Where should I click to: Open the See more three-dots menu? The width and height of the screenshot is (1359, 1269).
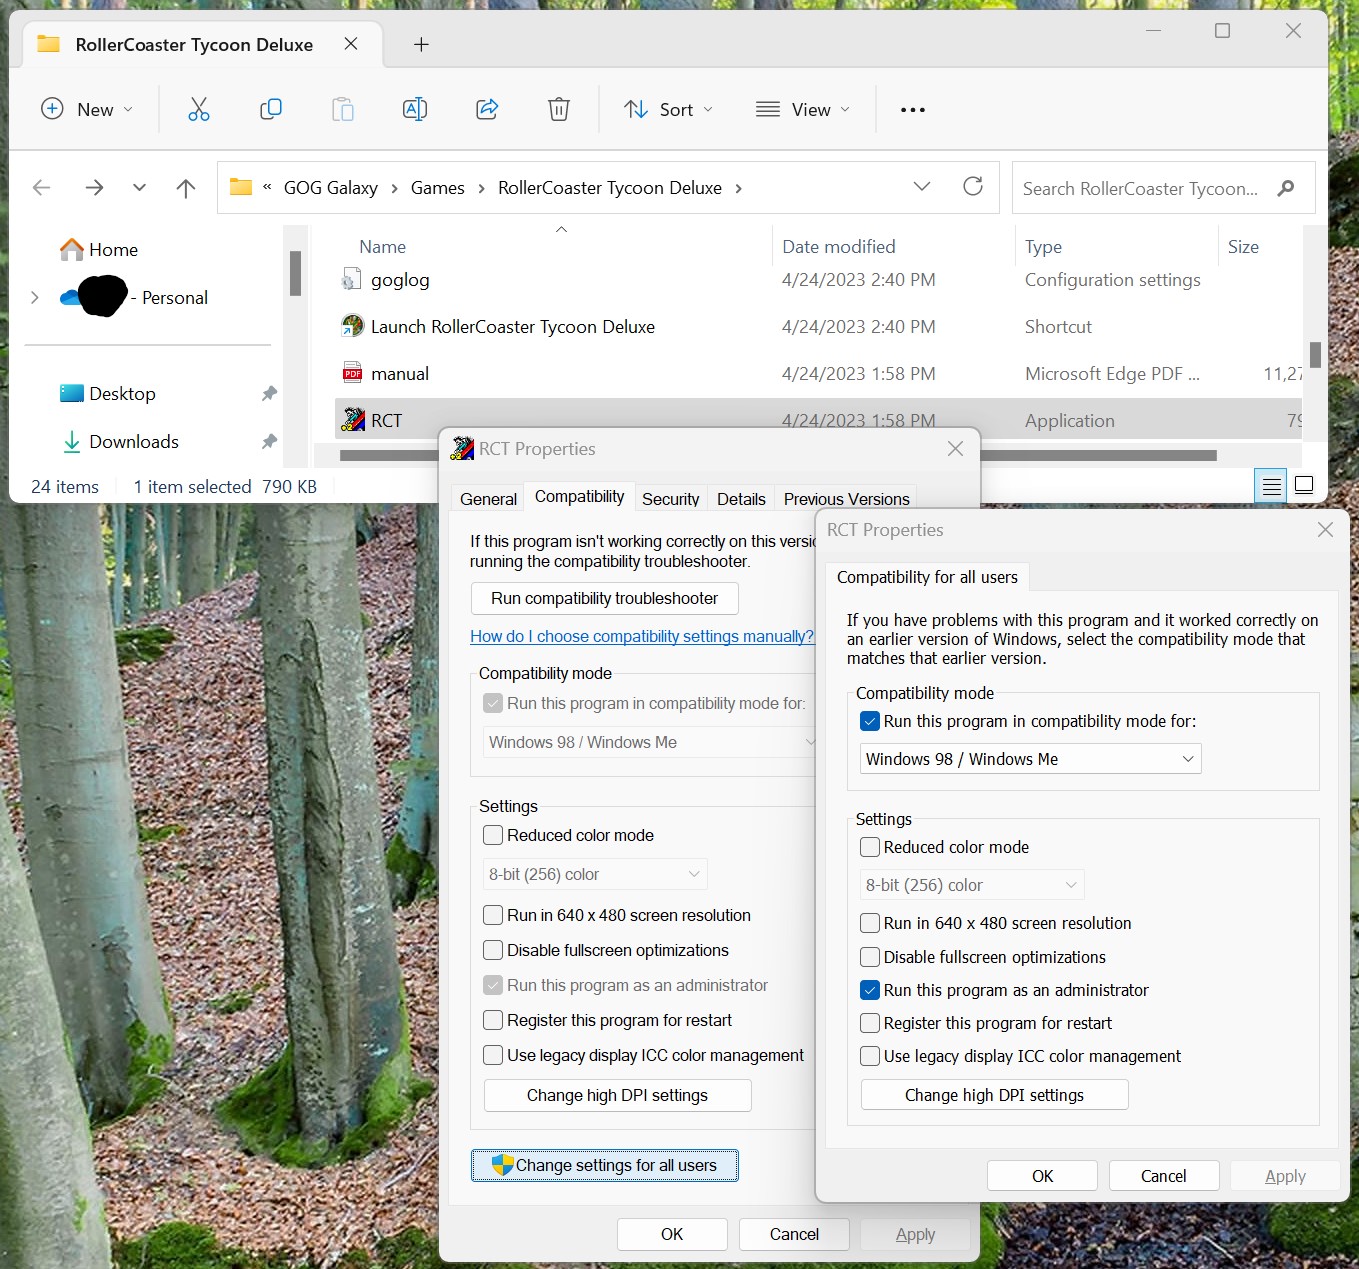tap(913, 109)
